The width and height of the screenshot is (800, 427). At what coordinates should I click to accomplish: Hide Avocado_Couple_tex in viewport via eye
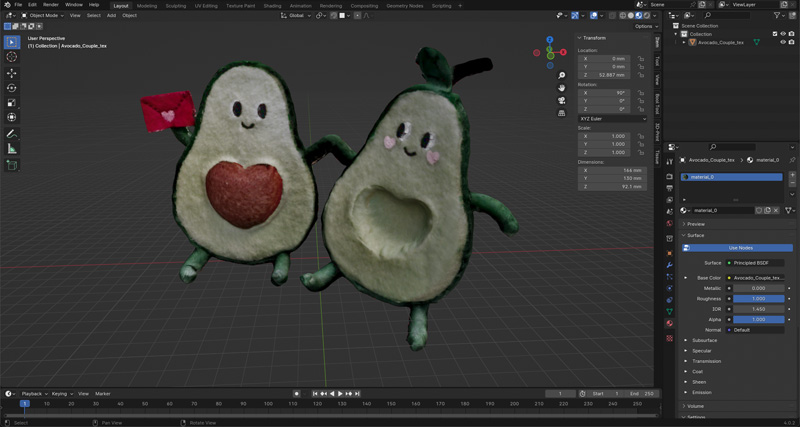783,42
